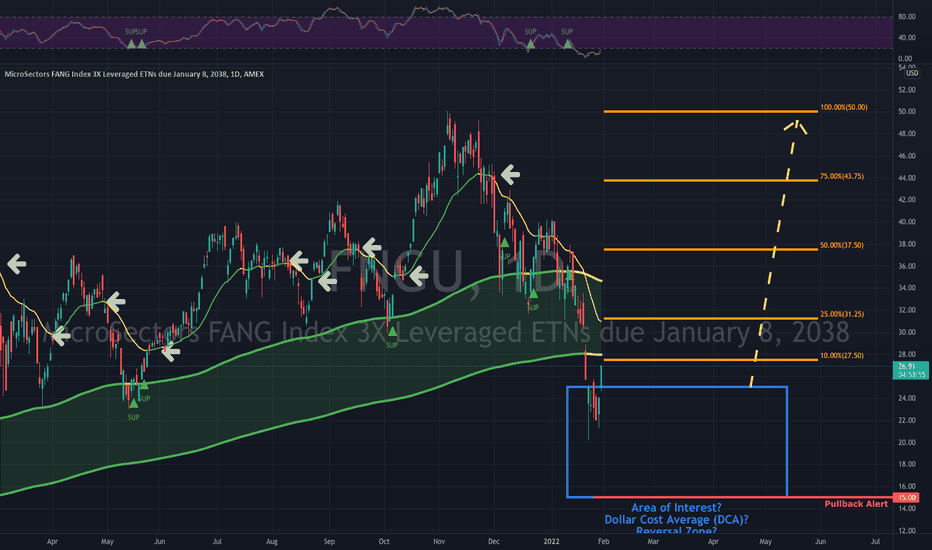Click the 80.00 value on oscillator scale
Screen dimensions: 932x550
(907, 17)
